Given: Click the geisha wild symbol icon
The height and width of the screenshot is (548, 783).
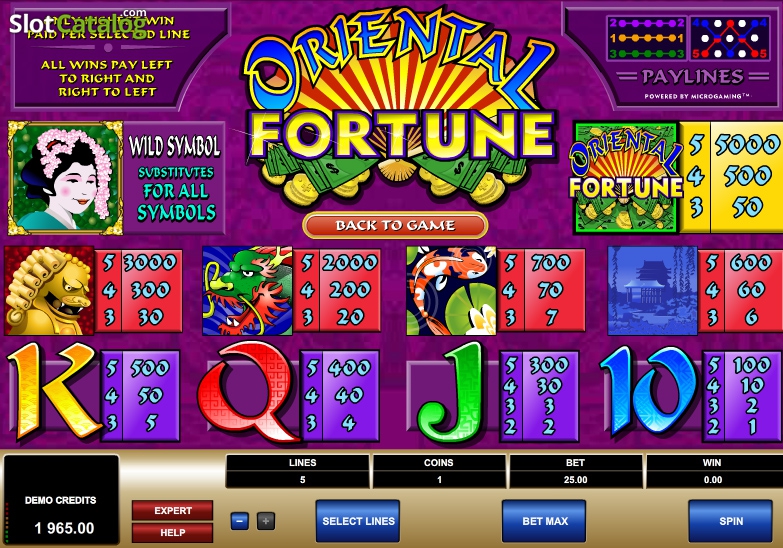Looking at the screenshot, I should (x=65, y=178).
